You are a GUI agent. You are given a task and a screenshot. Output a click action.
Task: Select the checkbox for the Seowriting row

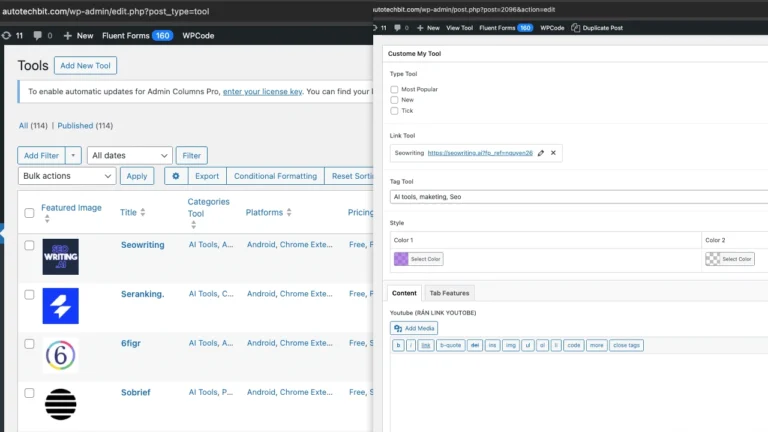29,245
